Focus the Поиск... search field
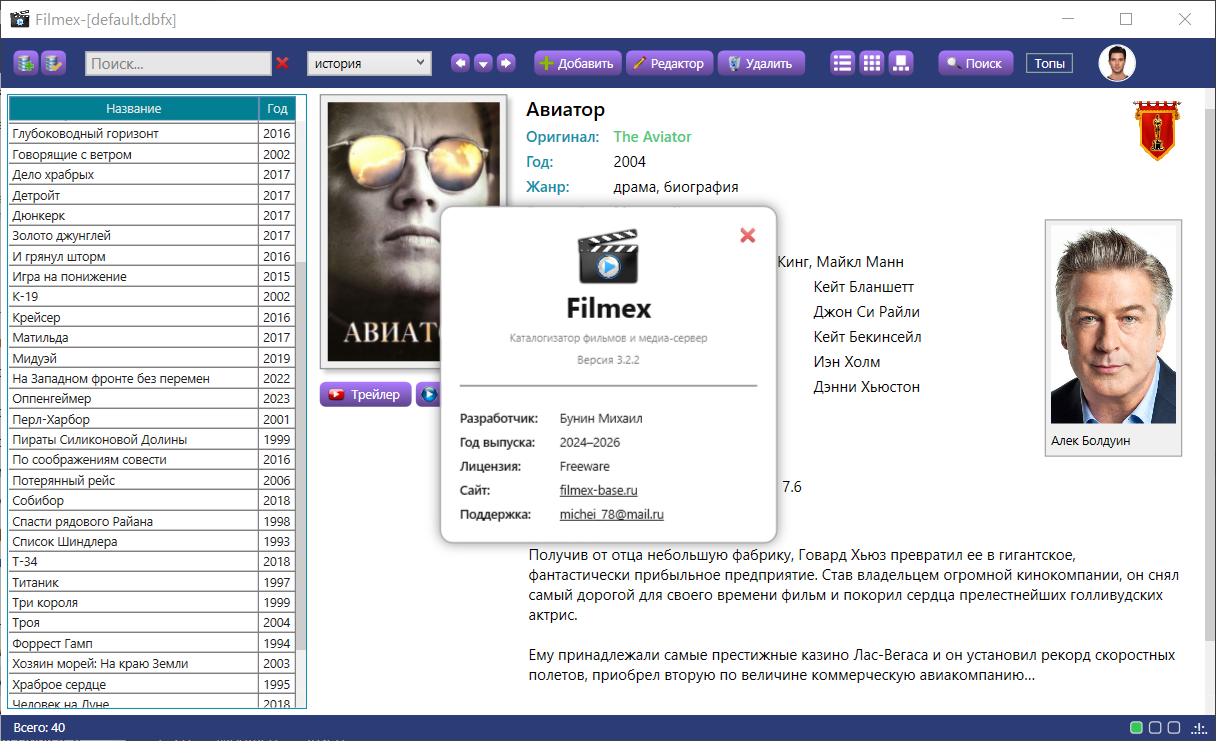 tap(178, 63)
